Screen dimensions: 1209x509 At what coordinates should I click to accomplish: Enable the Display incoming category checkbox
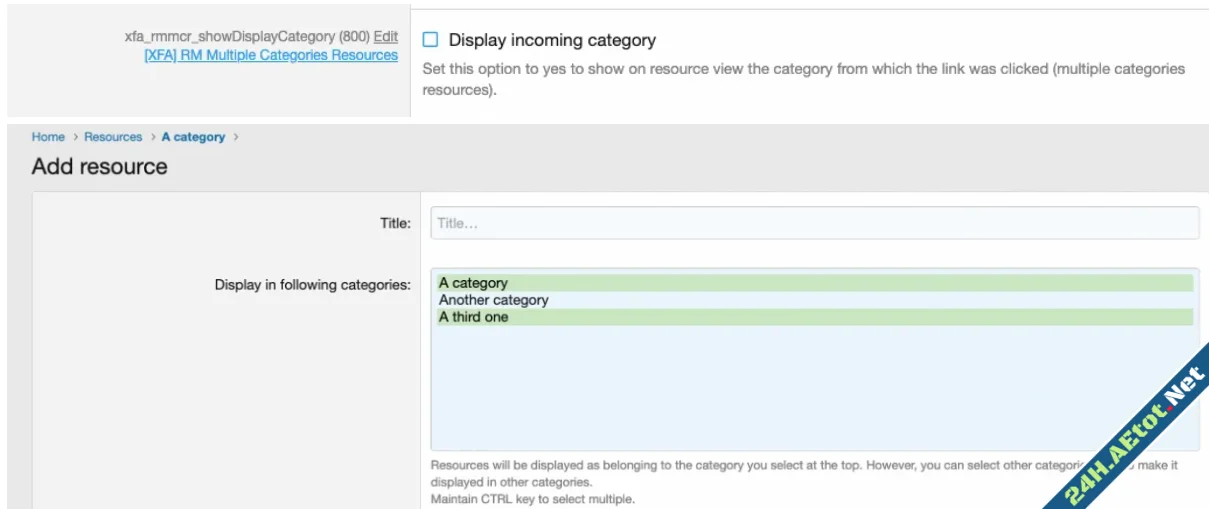tap(430, 40)
